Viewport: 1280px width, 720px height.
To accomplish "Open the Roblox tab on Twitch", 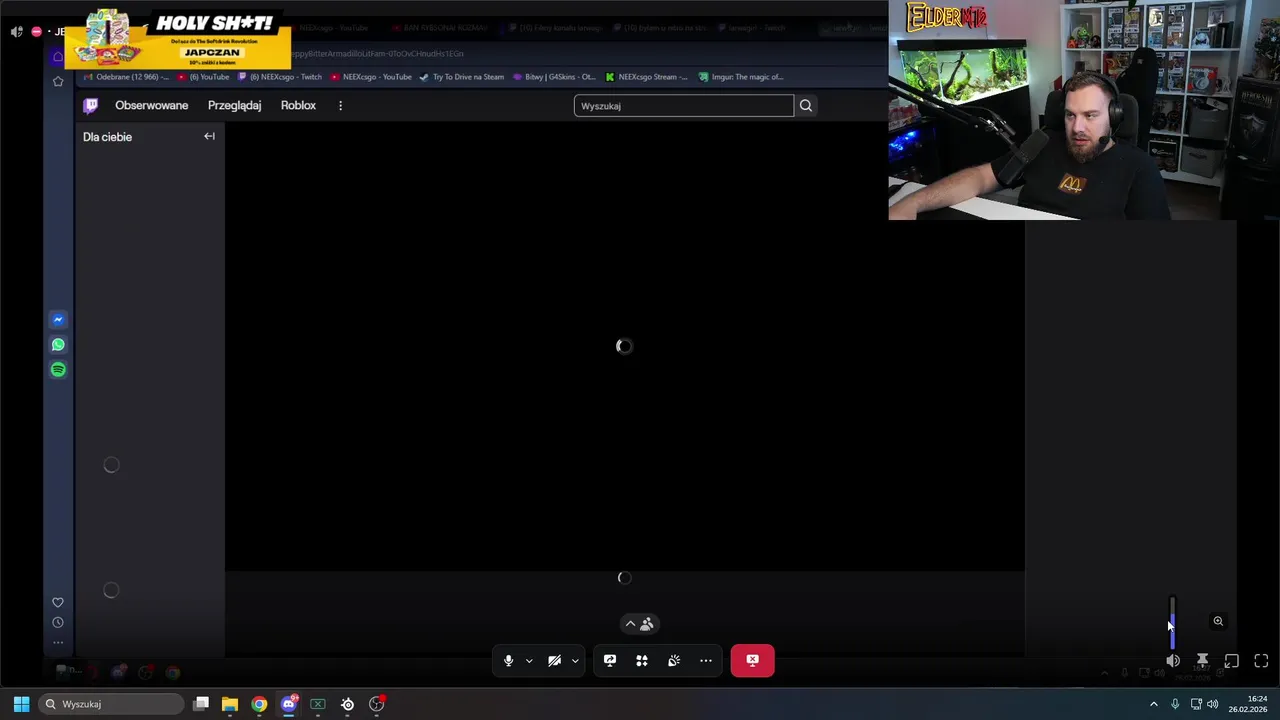I will pyautogui.click(x=298, y=105).
